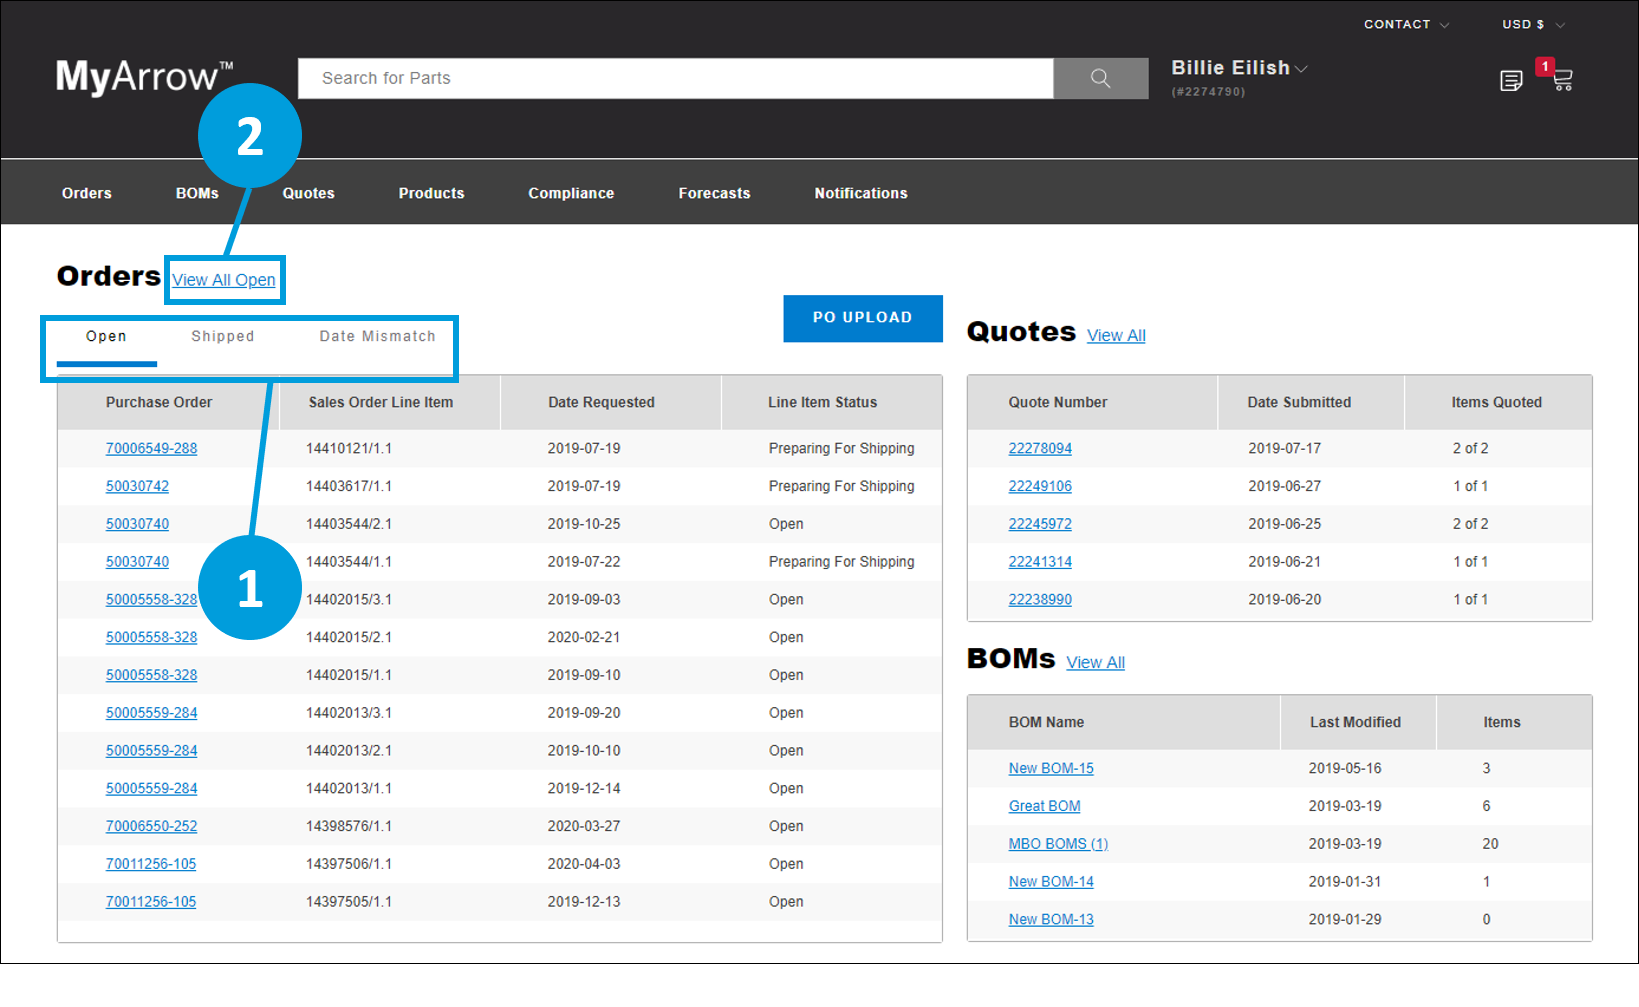Select the Products menu item
The height and width of the screenshot is (1007, 1639).
[x=431, y=192]
